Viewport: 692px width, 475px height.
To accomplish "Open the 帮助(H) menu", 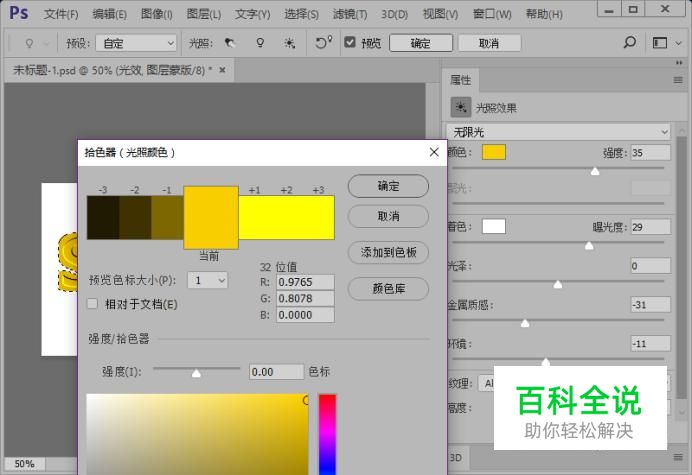I will click(544, 14).
